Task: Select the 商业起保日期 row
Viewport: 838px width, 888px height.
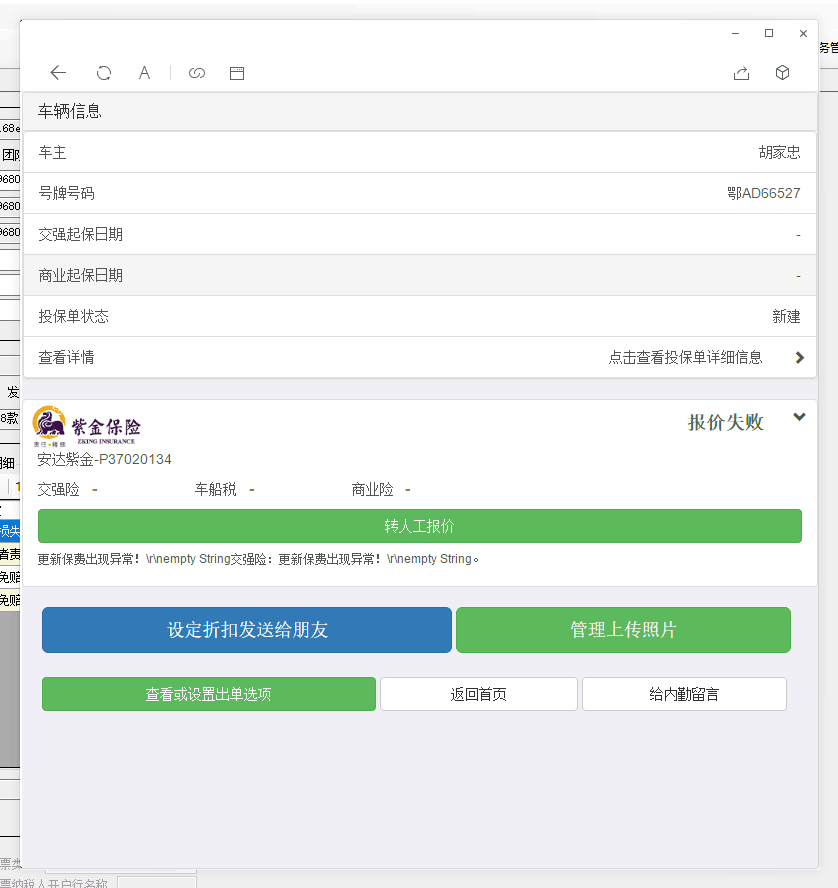Action: tap(419, 275)
